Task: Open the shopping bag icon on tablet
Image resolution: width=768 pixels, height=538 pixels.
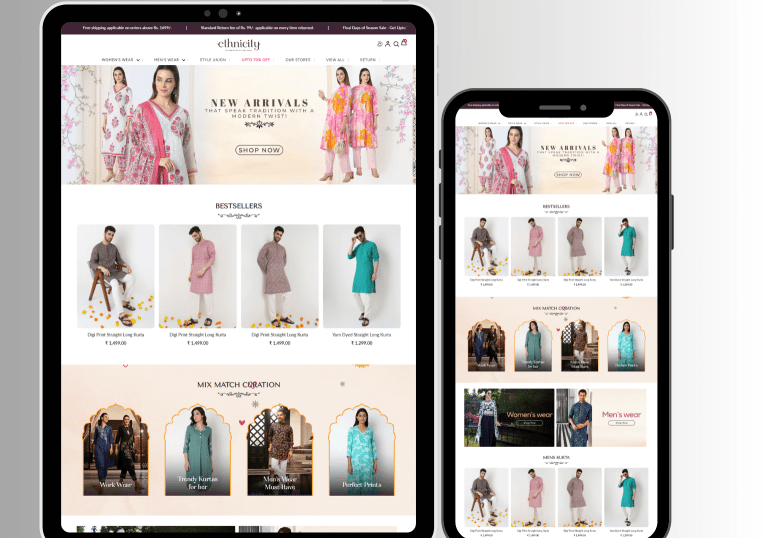Action: pyautogui.click(x=404, y=43)
